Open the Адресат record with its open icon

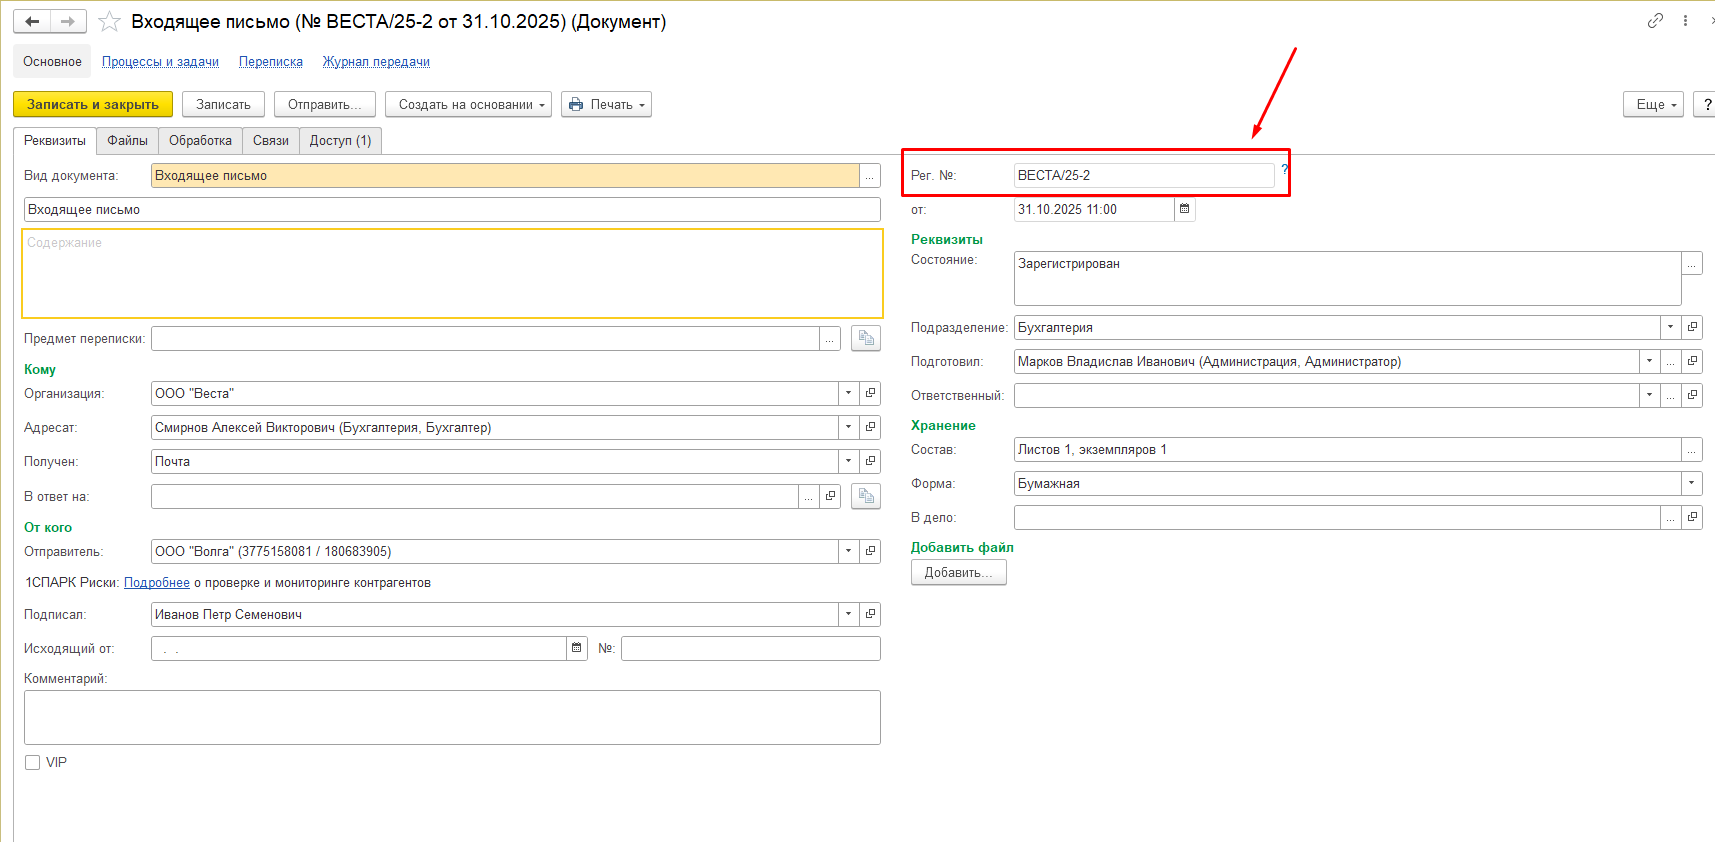[870, 427]
